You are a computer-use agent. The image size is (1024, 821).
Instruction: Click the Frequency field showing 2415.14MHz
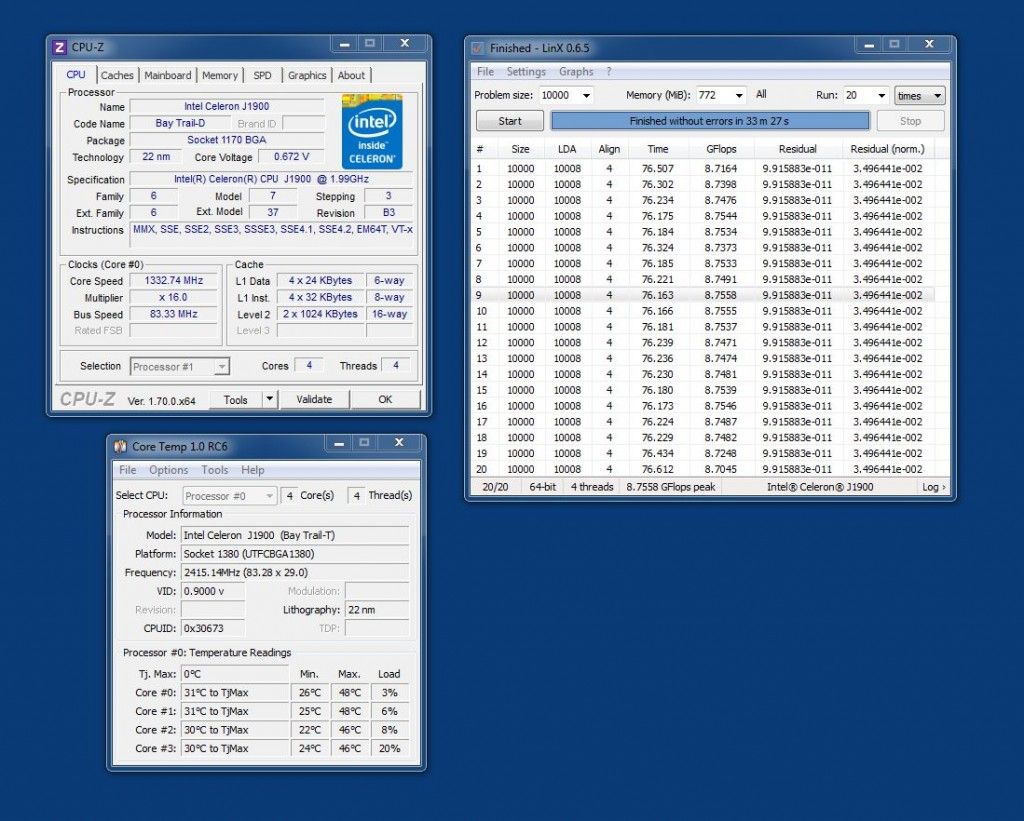295,572
